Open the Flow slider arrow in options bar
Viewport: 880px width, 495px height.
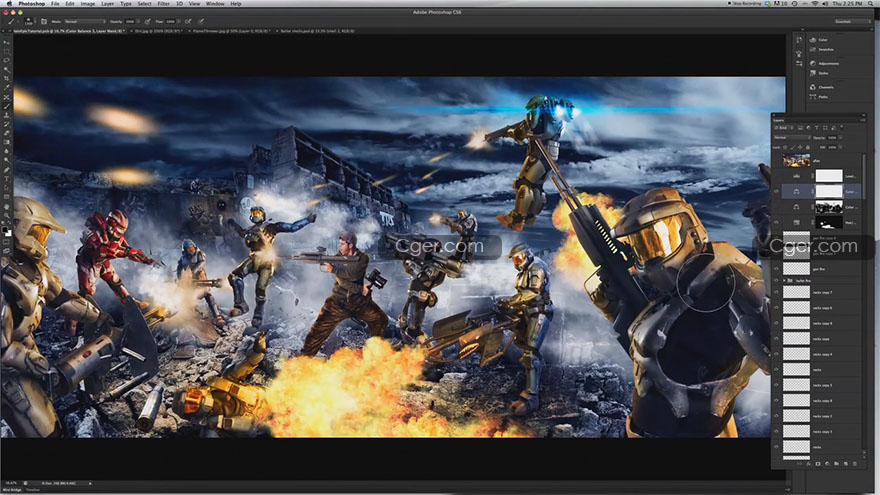click(x=177, y=21)
